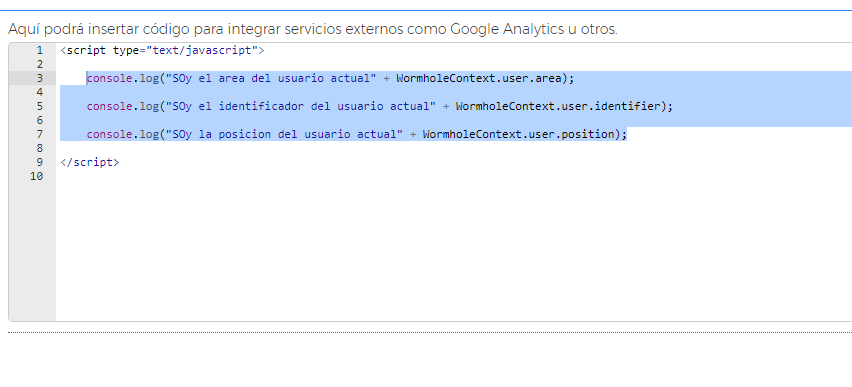The width and height of the screenshot is (852, 387).
Task: Click line number 7 in the gutter
Action: pyautogui.click(x=39, y=134)
